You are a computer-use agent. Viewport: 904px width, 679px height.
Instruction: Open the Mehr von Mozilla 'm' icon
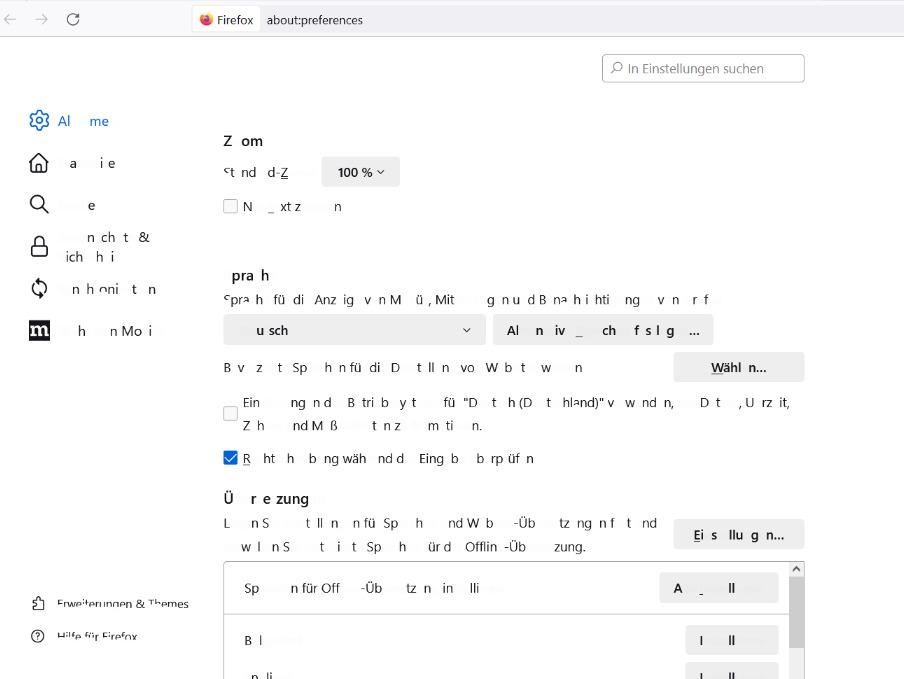click(39, 330)
